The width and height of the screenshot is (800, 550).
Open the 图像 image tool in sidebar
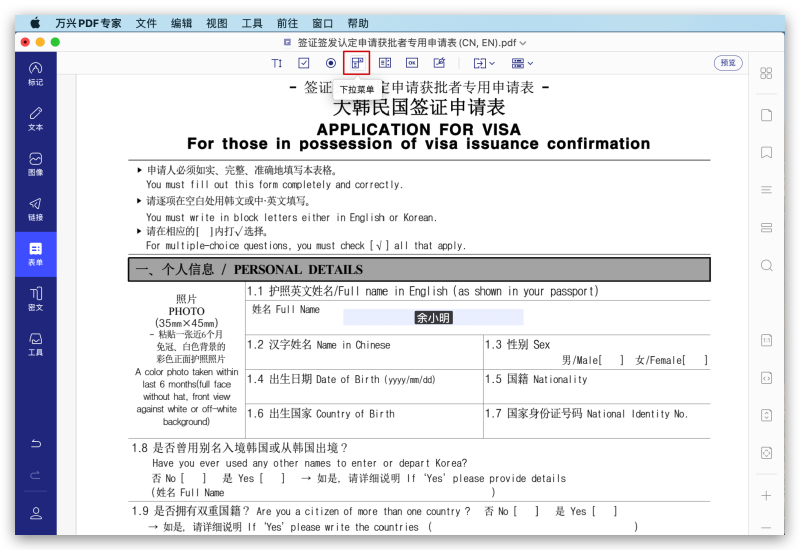coord(35,164)
